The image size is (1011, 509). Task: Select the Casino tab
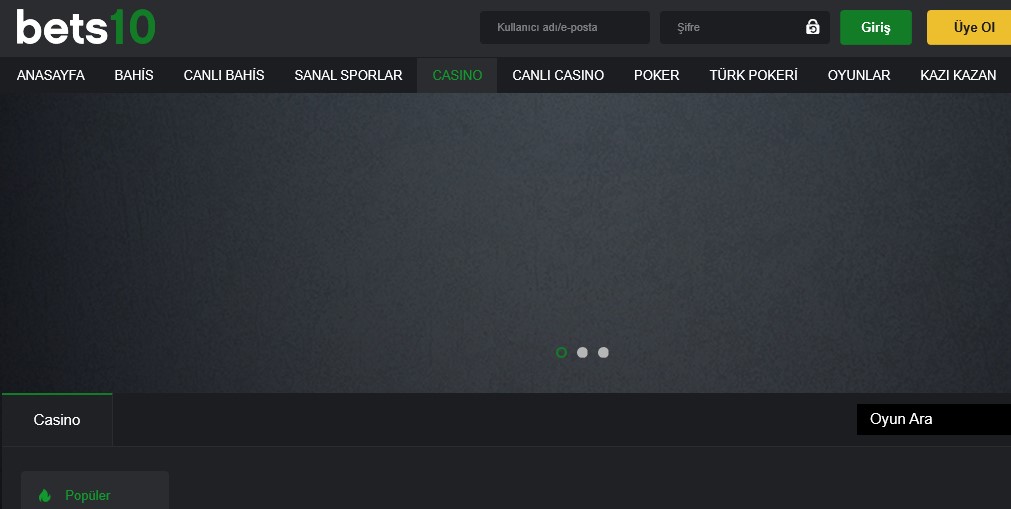tap(57, 420)
